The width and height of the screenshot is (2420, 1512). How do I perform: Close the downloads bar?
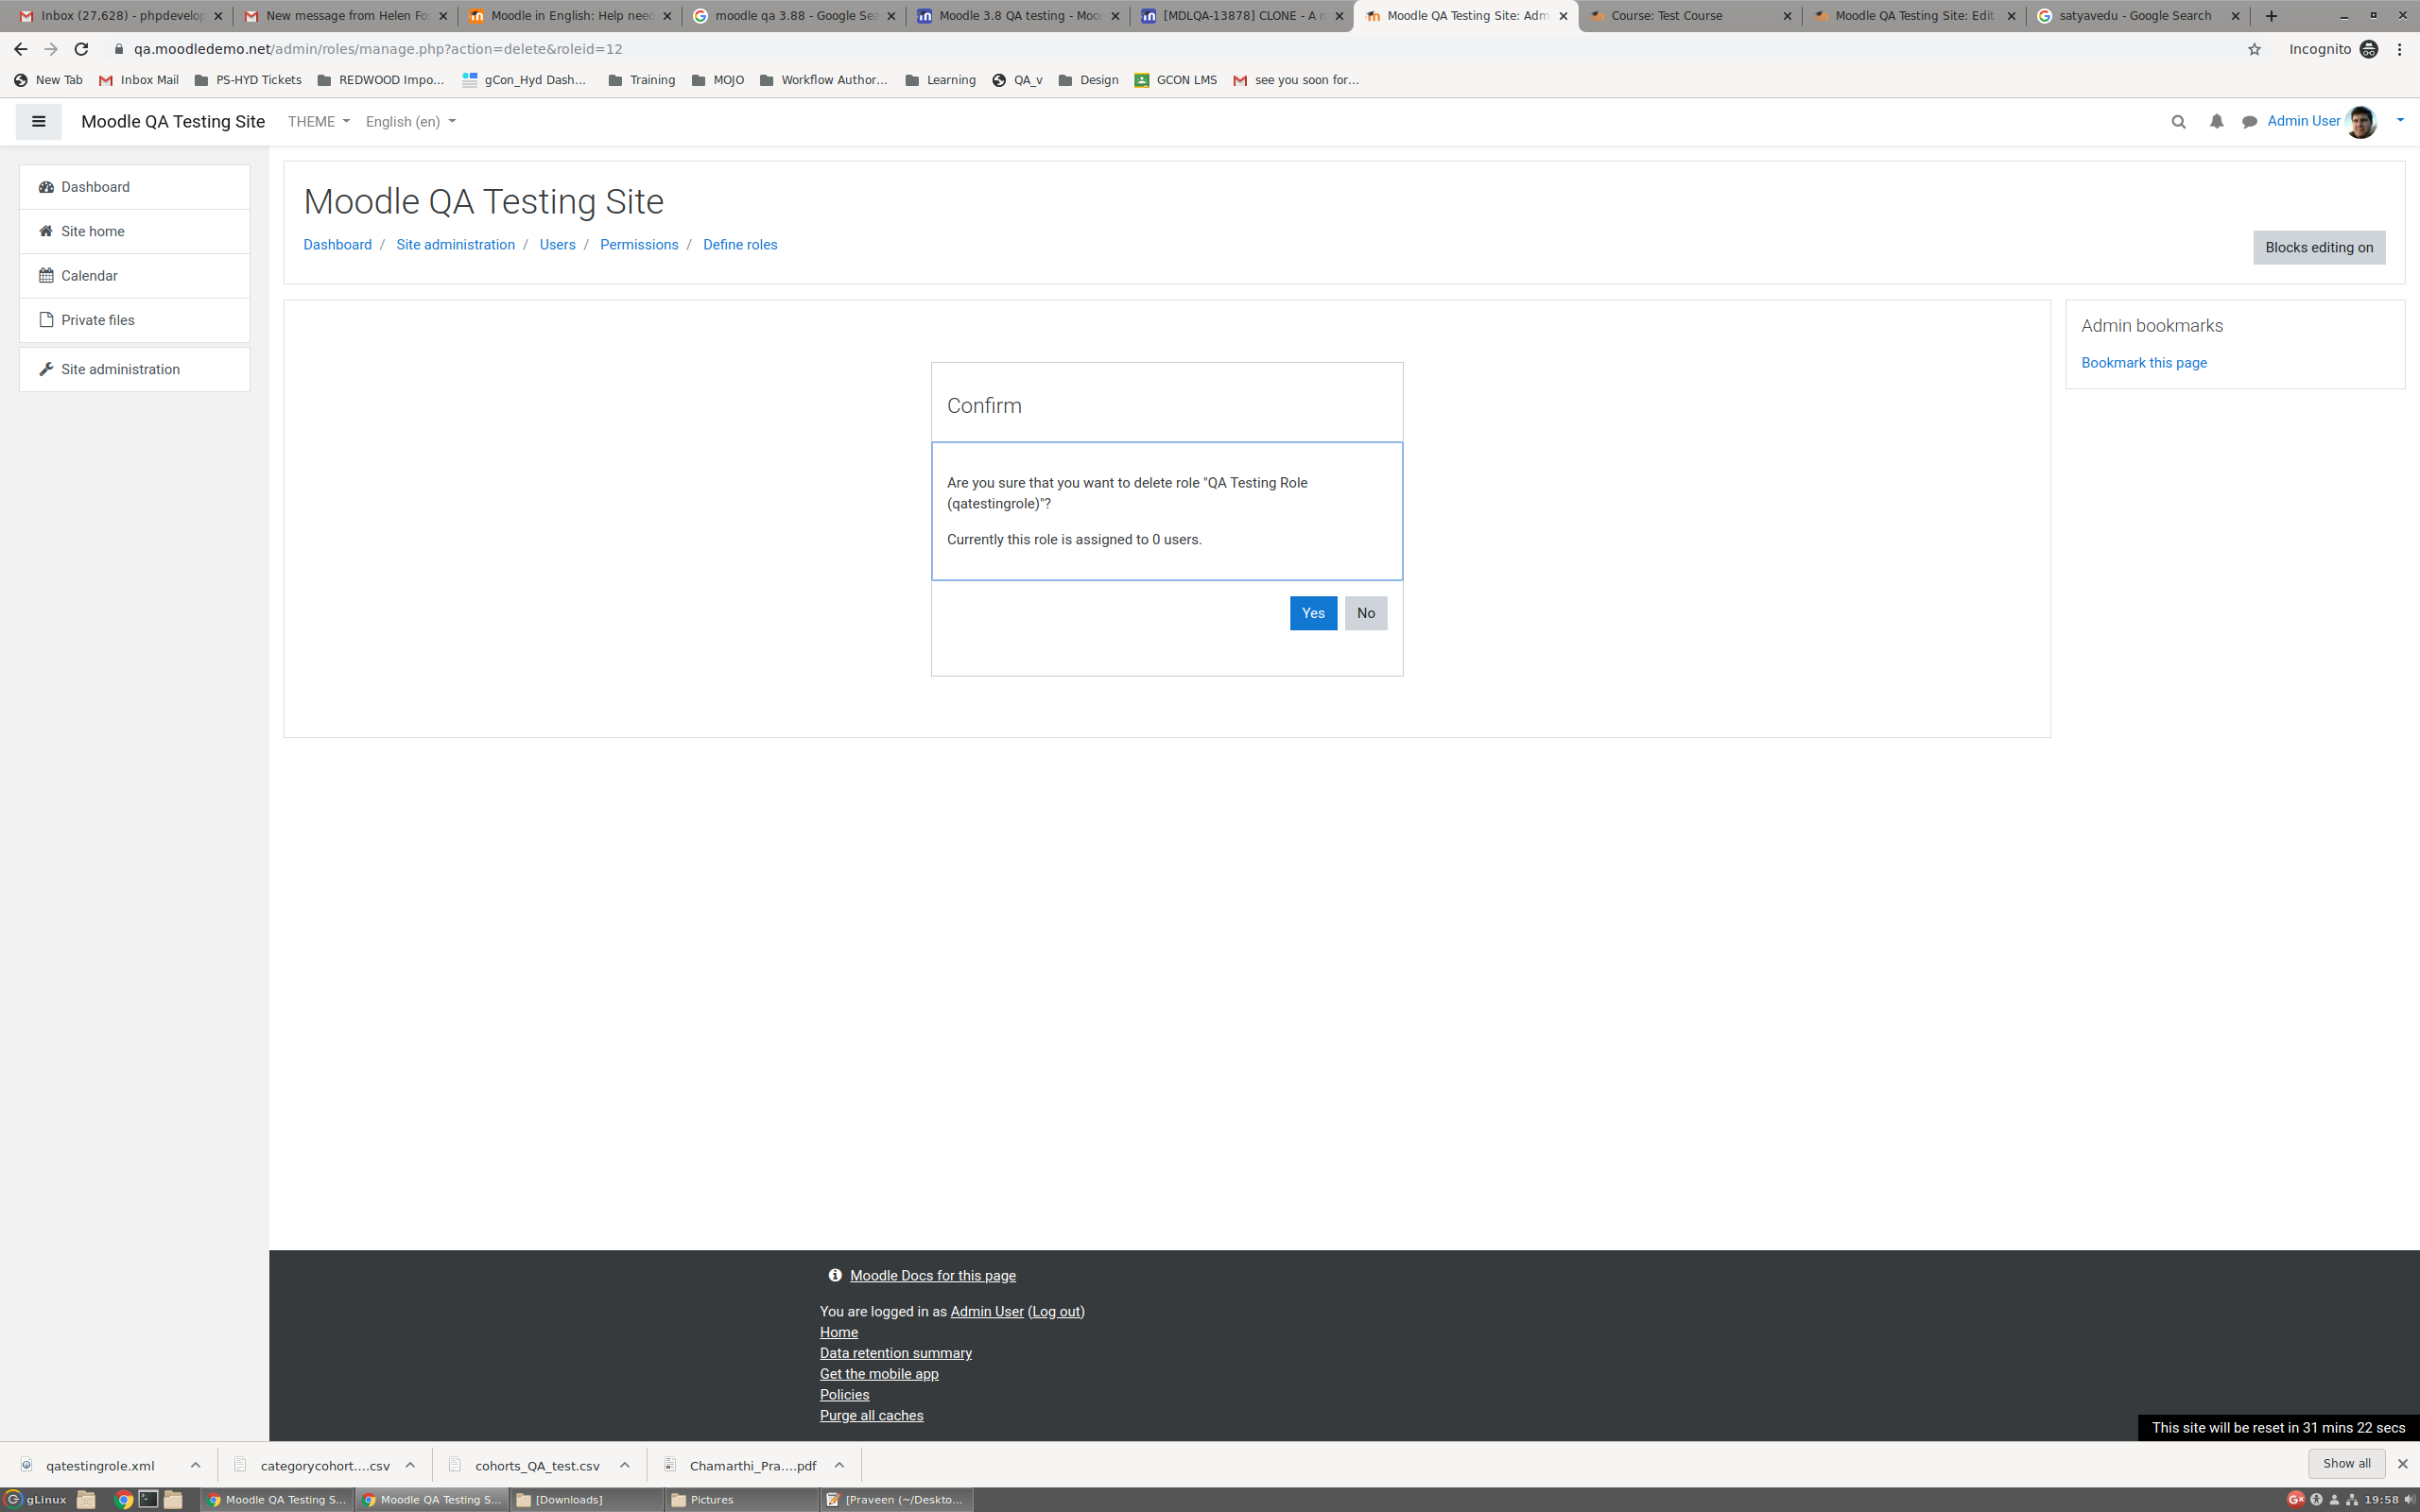tap(2402, 1464)
